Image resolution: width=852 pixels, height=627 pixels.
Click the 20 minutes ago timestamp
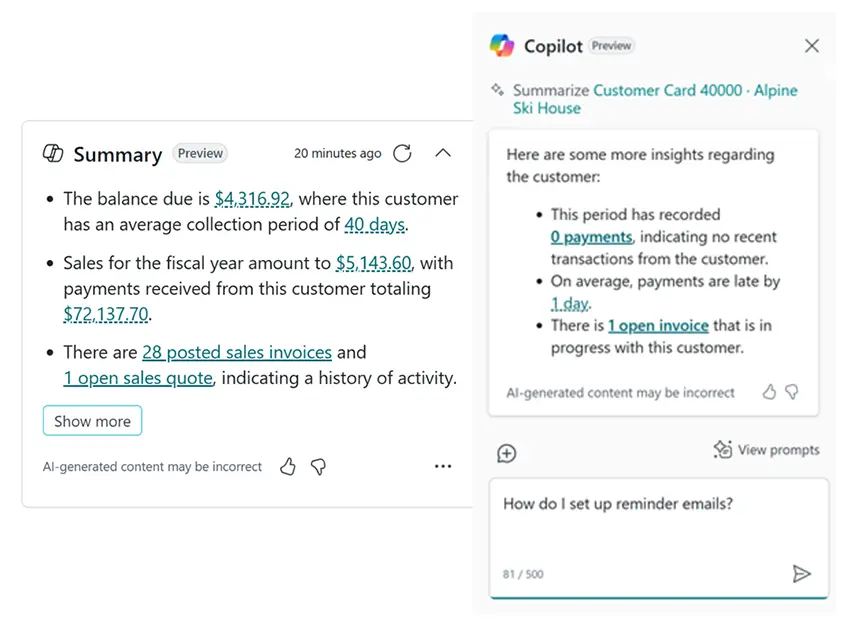point(337,154)
